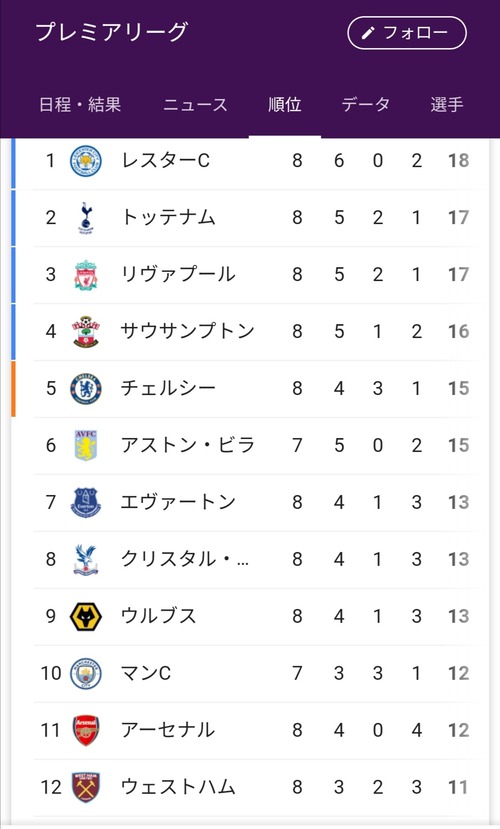Click the Tottenham club crest
500x829 pixels.
pos(86,218)
